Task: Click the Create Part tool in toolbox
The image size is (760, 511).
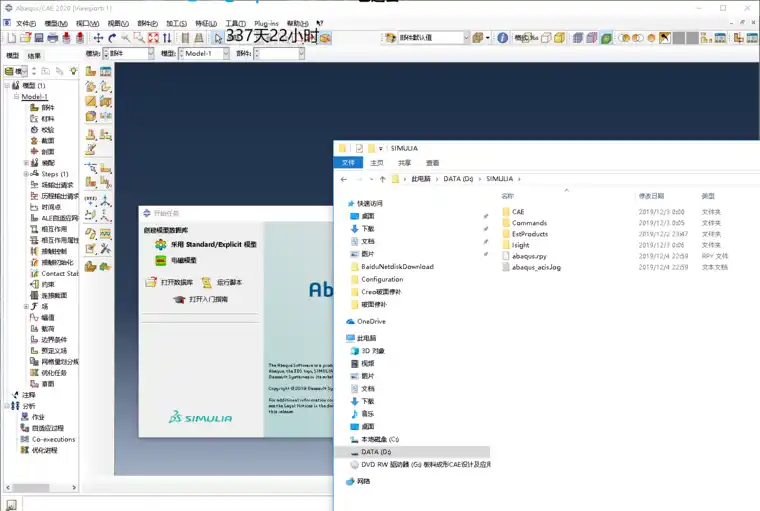Action: [91, 72]
